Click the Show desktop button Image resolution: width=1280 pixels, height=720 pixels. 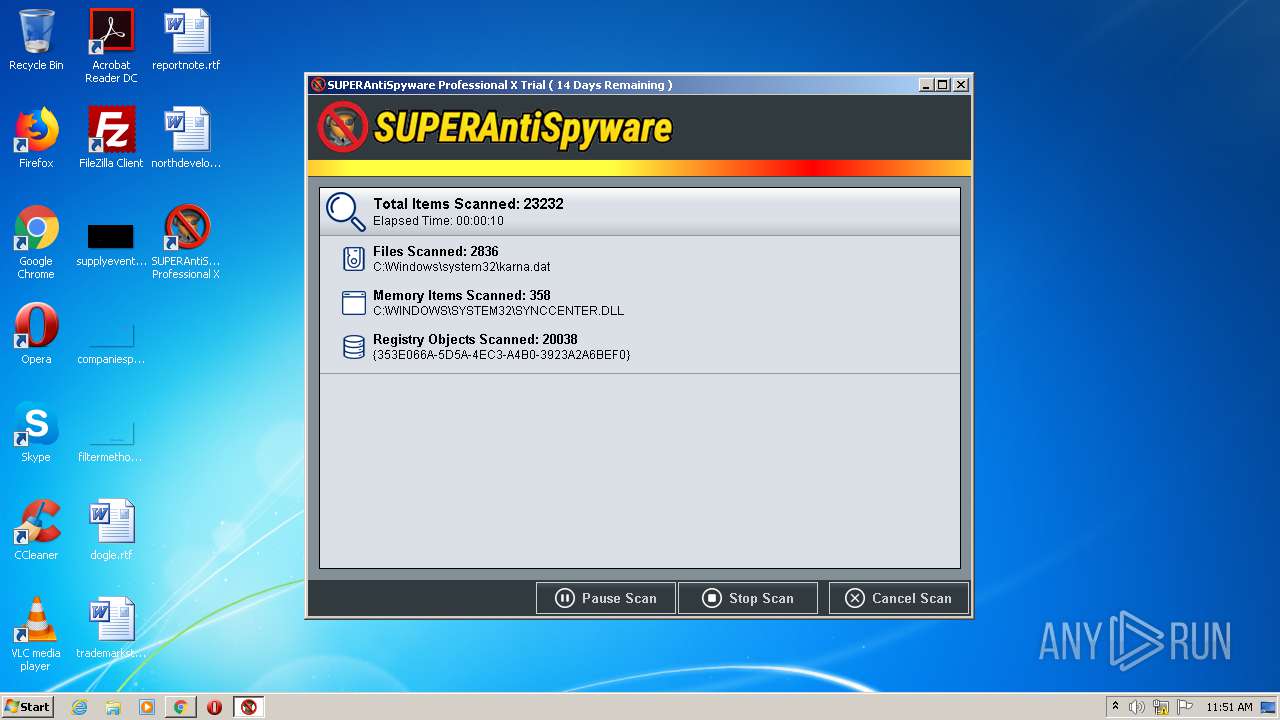click(x=1270, y=707)
